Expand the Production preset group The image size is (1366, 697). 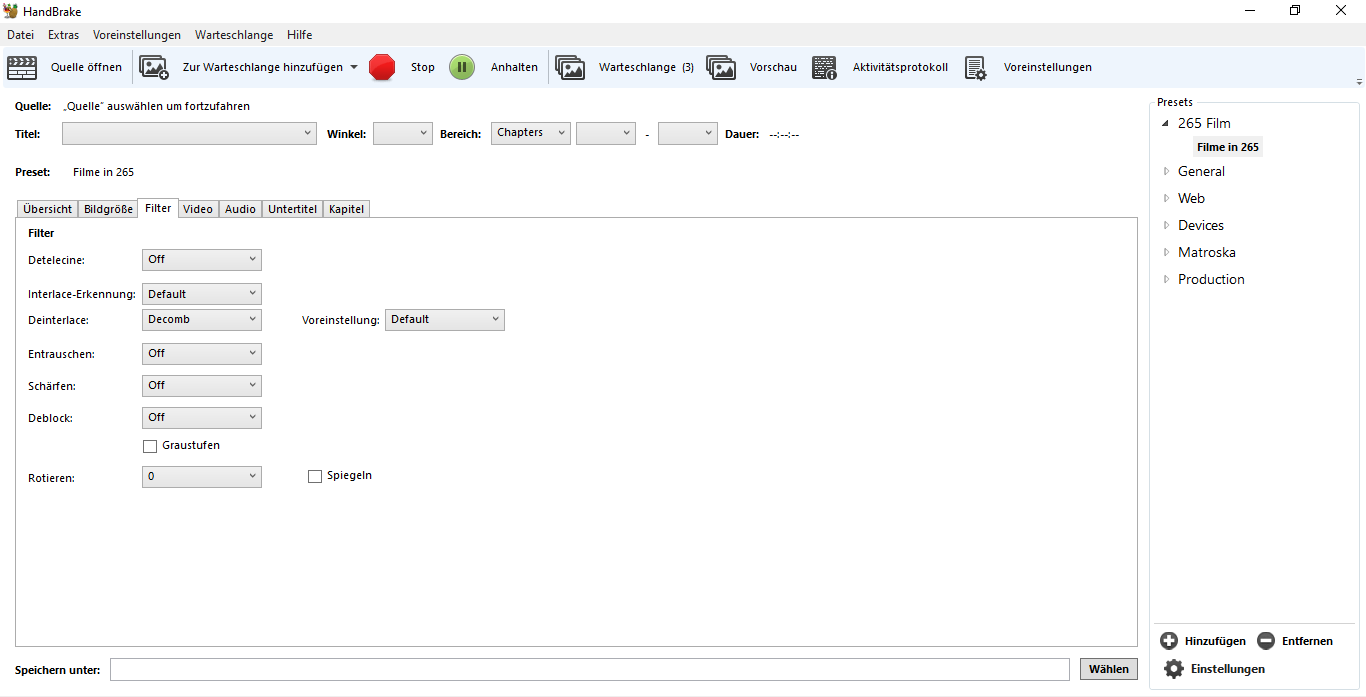[1166, 279]
